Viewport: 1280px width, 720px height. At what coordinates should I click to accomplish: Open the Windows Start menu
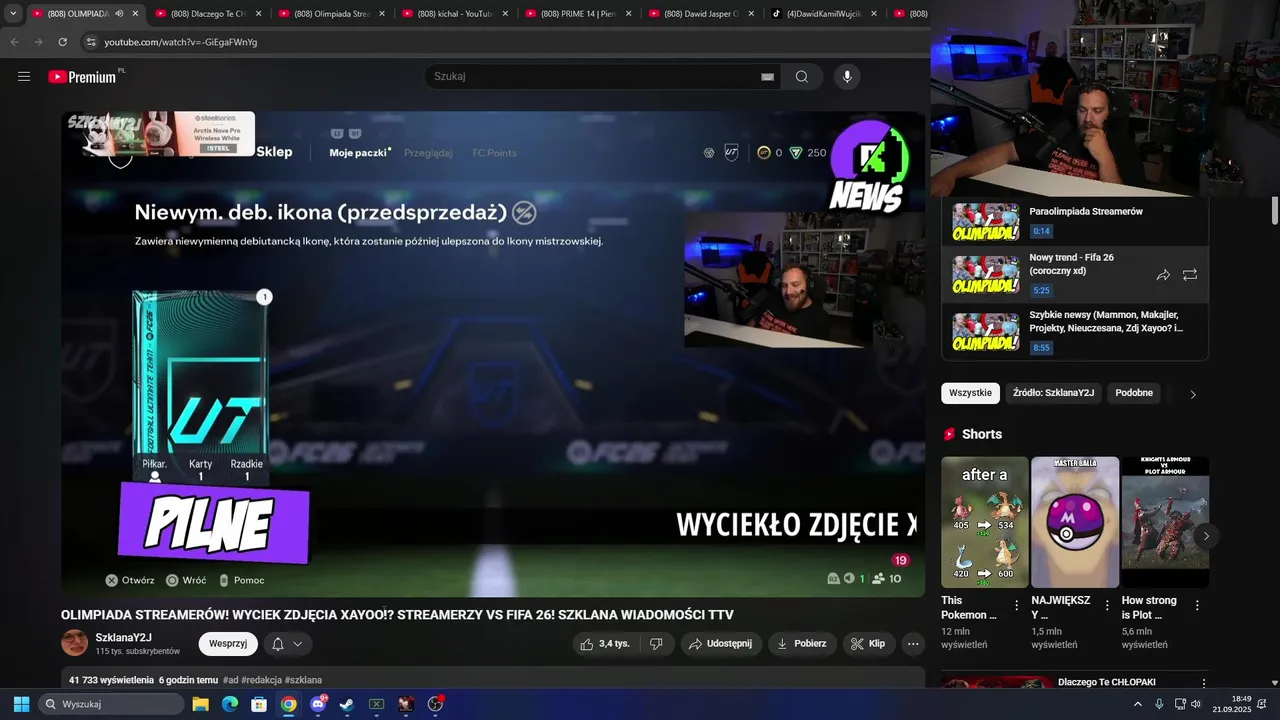tap(21, 704)
